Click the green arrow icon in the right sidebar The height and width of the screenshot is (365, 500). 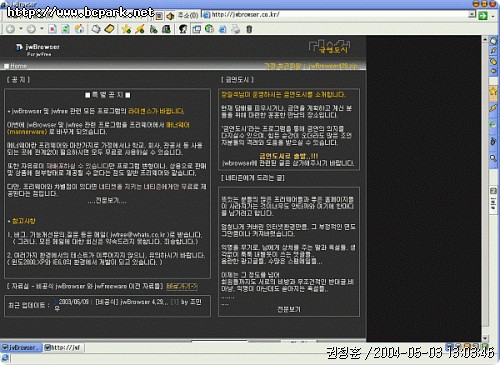493,125
